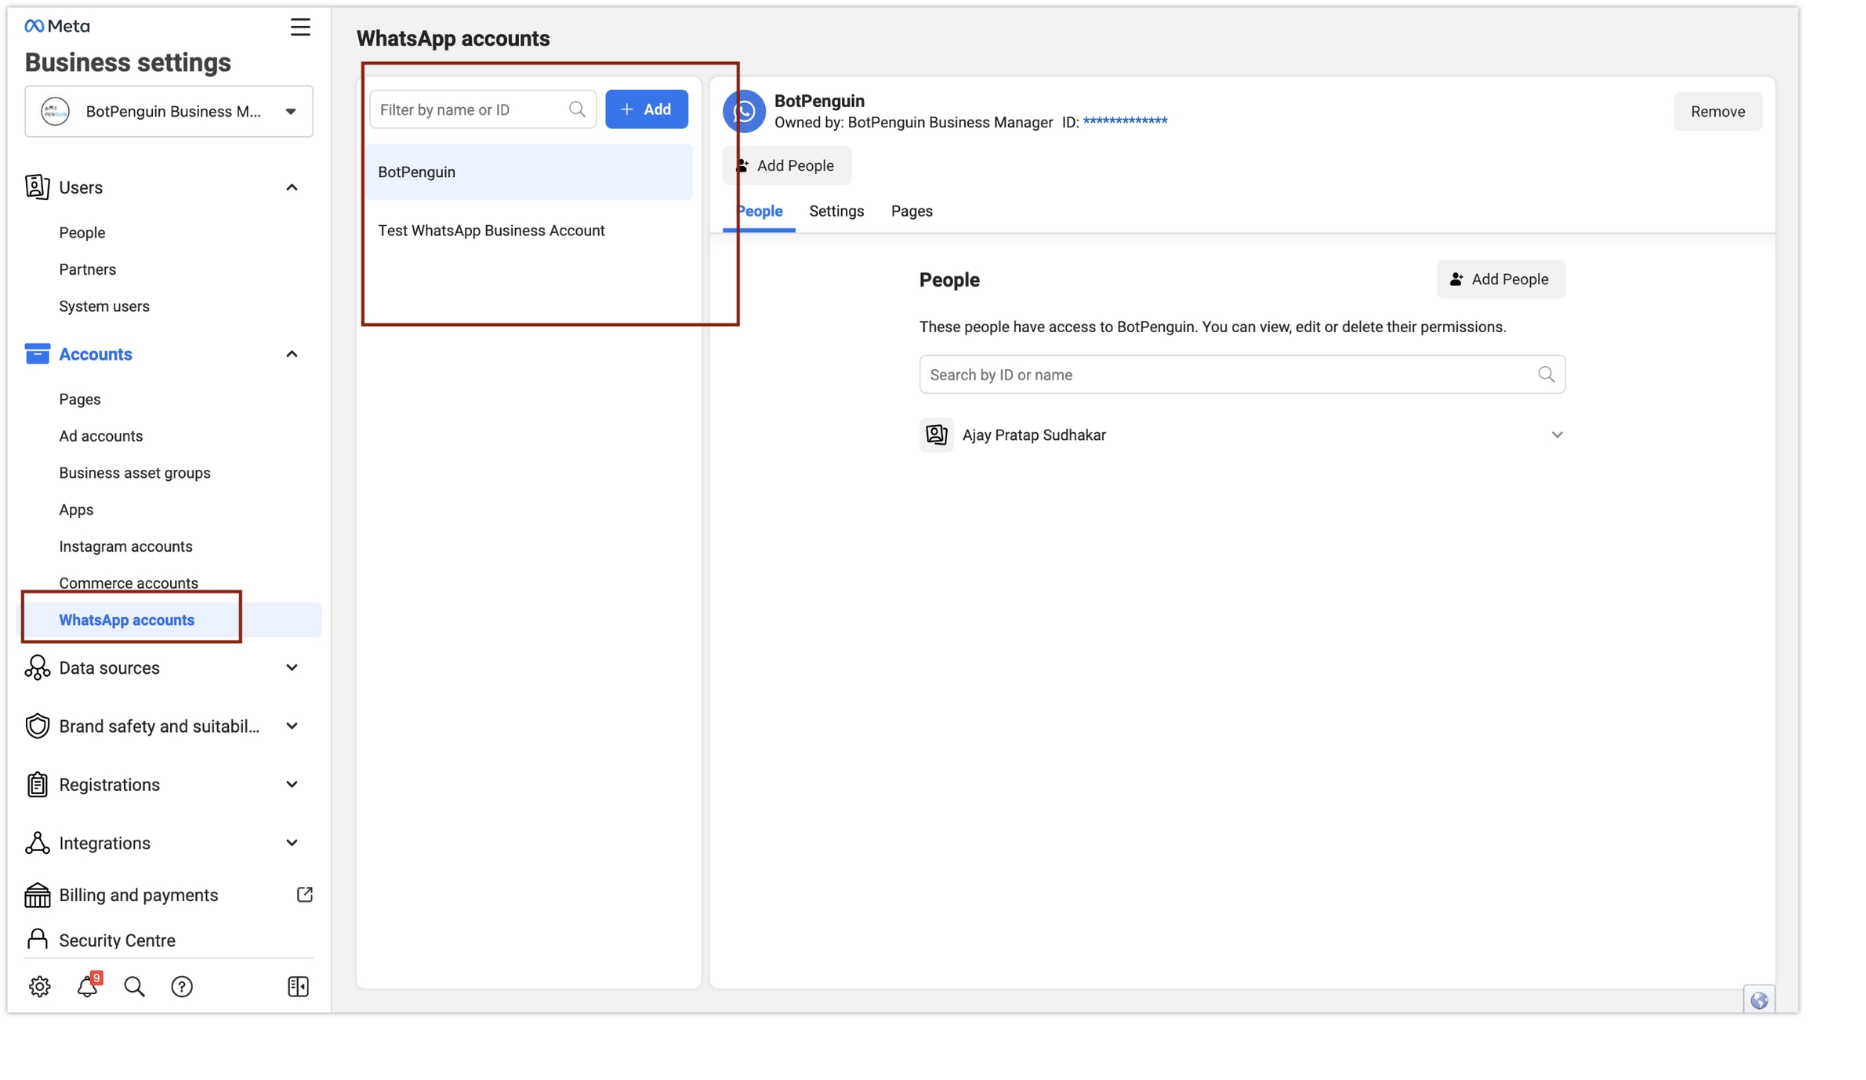Click the Brand safety shield icon

point(37,726)
